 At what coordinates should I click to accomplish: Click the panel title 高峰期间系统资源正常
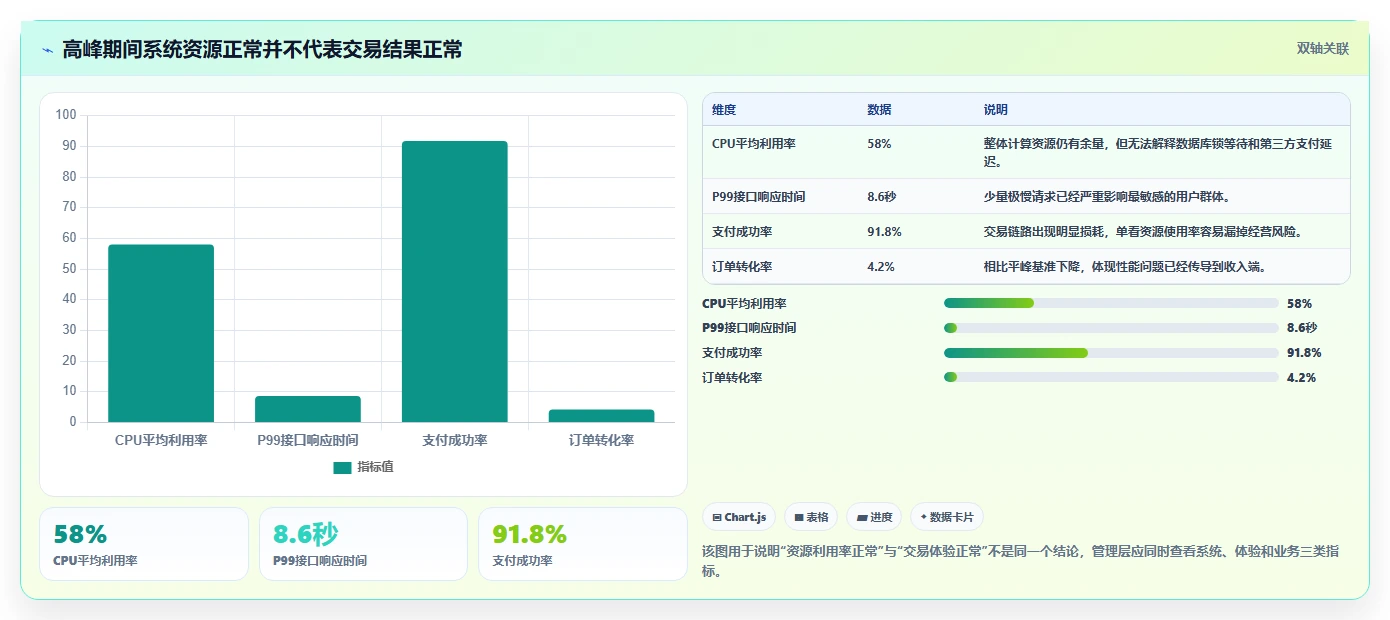(x=262, y=50)
